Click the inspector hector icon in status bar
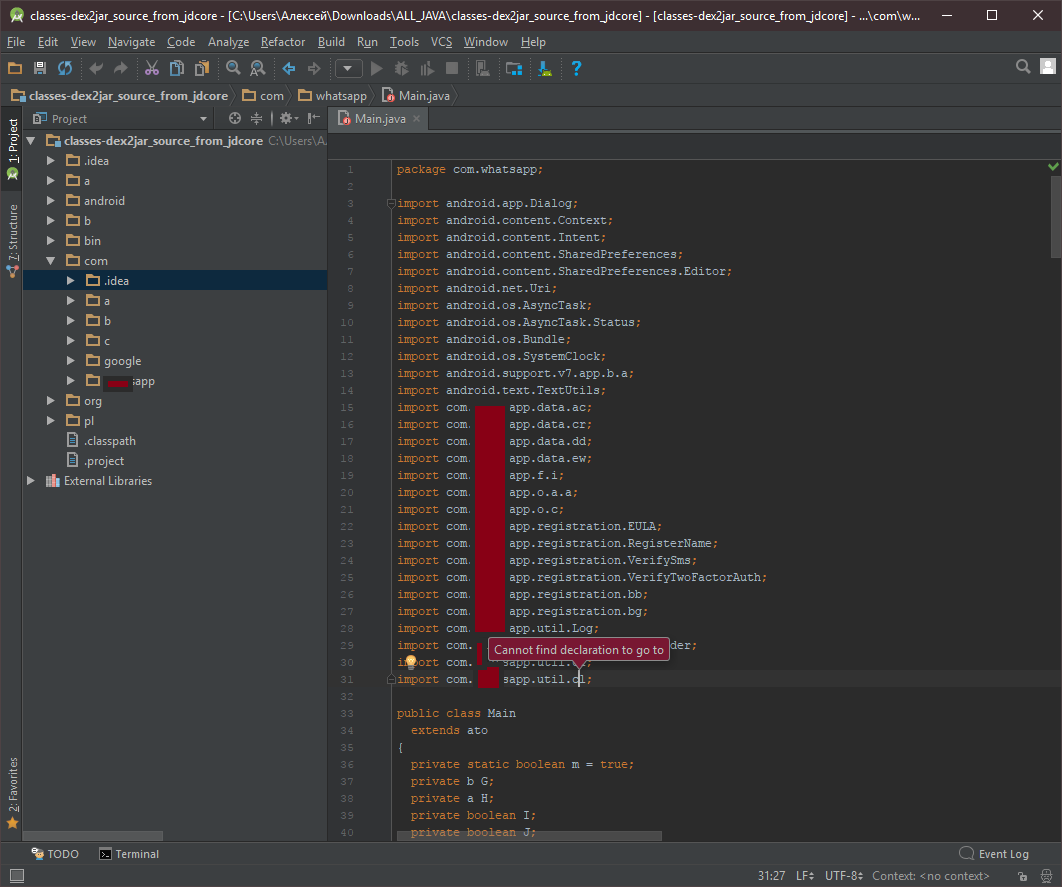Screen dimensions: 1062x887 [1046, 876]
